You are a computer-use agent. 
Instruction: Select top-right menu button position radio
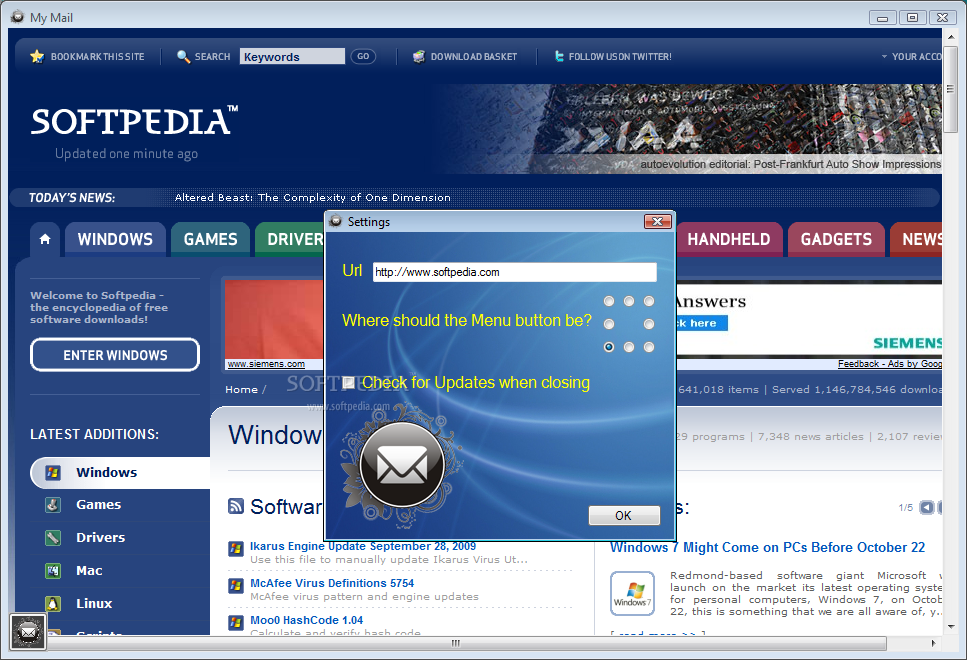649,301
